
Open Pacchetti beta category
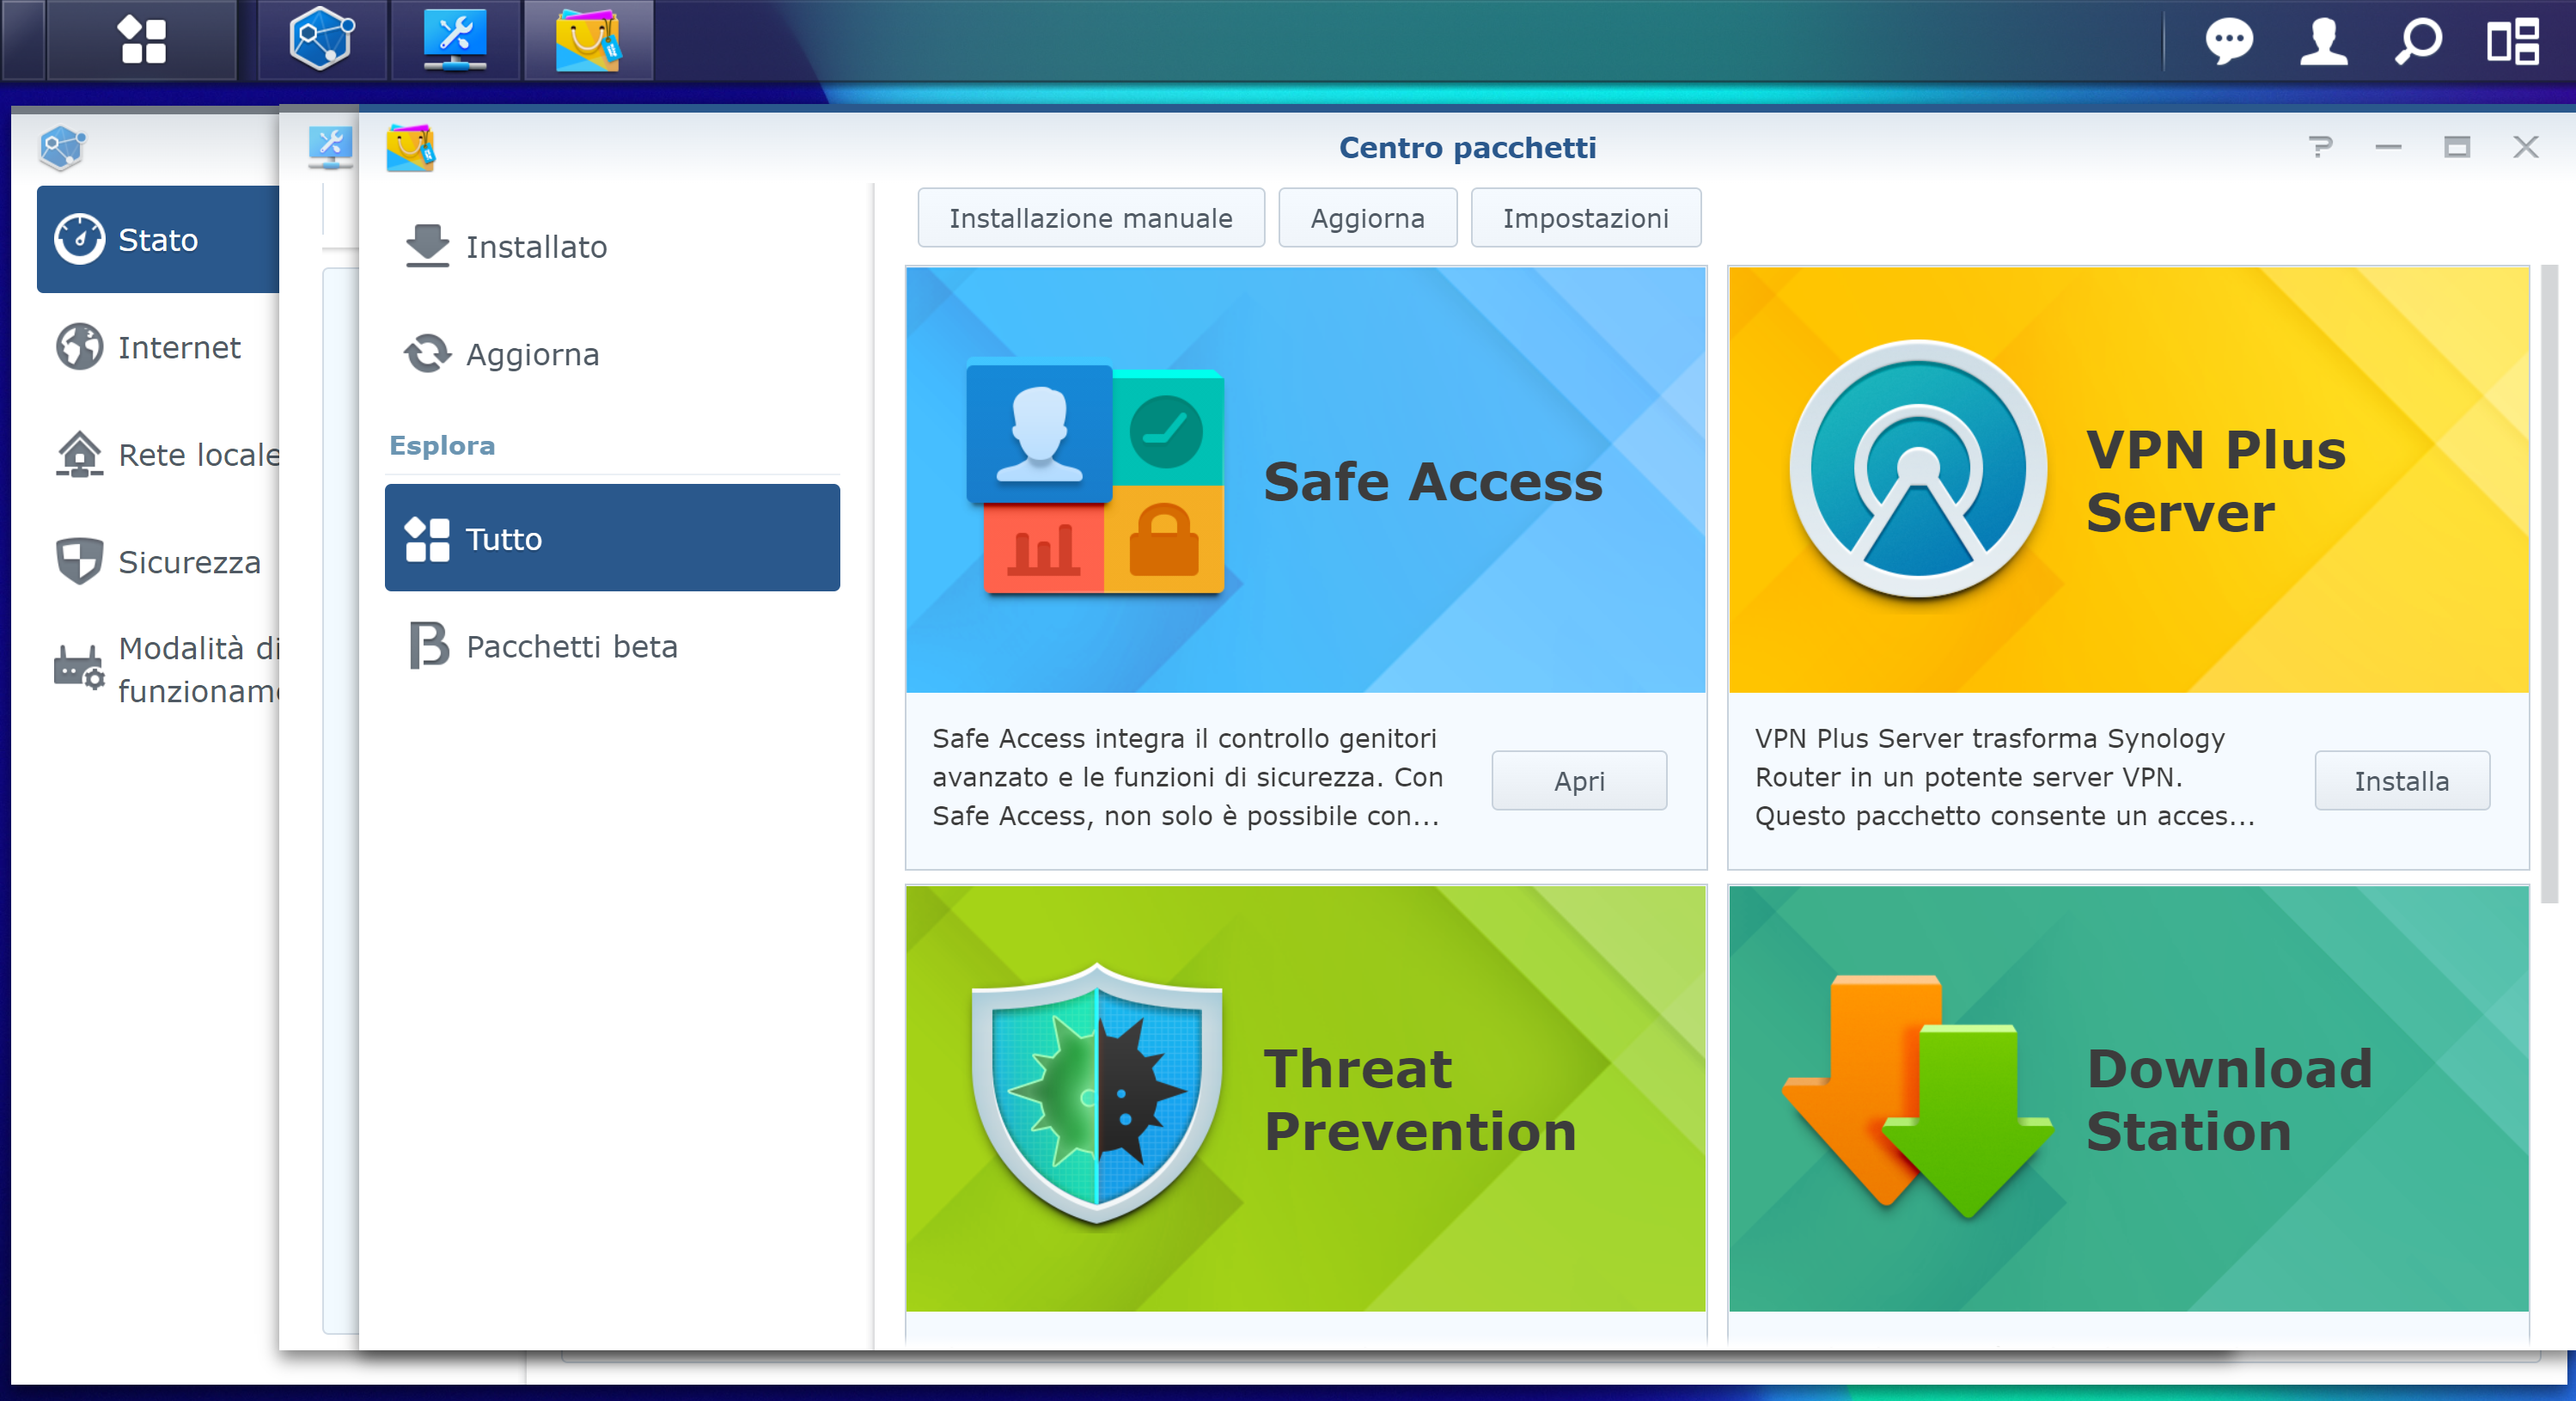tap(612, 646)
